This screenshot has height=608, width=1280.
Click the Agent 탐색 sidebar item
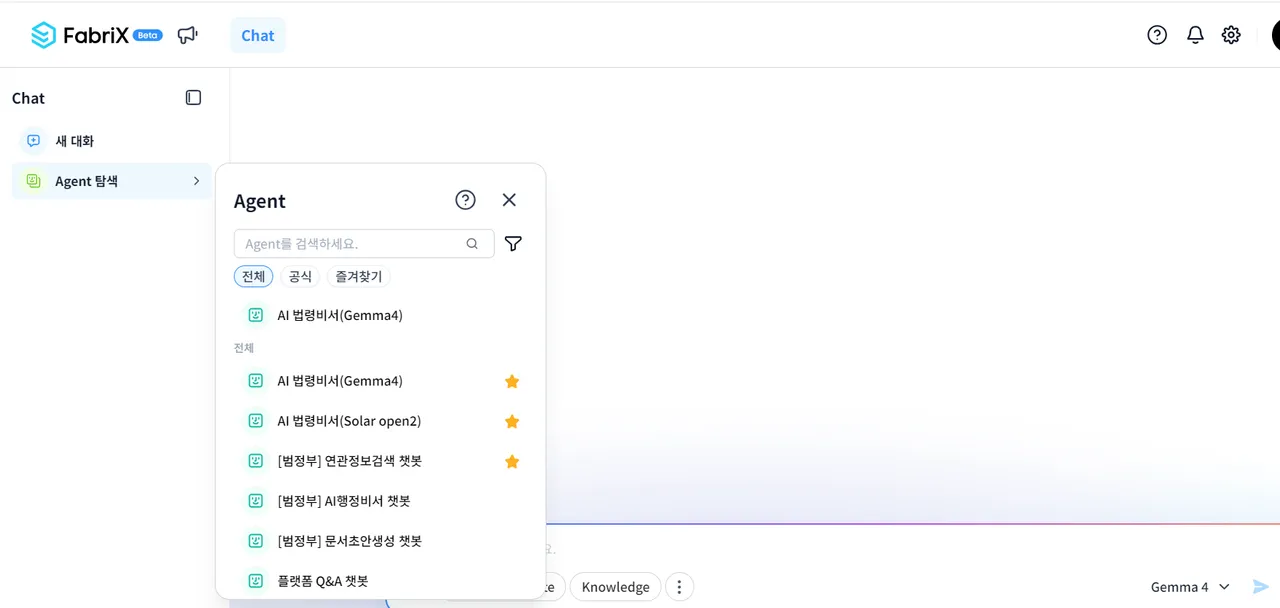pyautogui.click(x=112, y=181)
